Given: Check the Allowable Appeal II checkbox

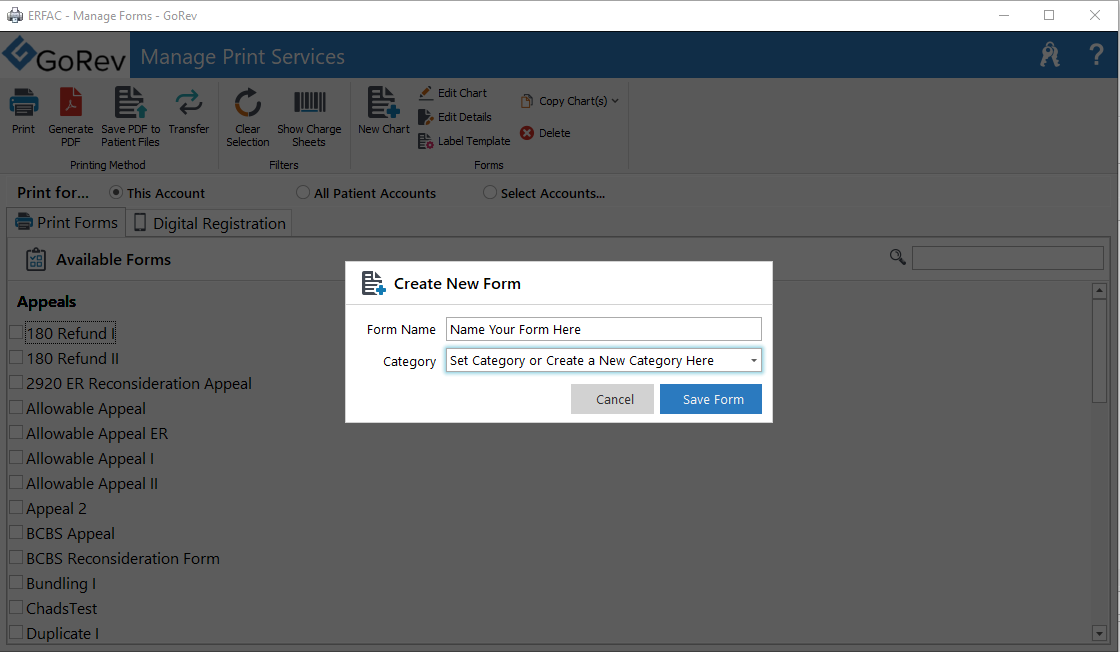Looking at the screenshot, I should point(16,483).
